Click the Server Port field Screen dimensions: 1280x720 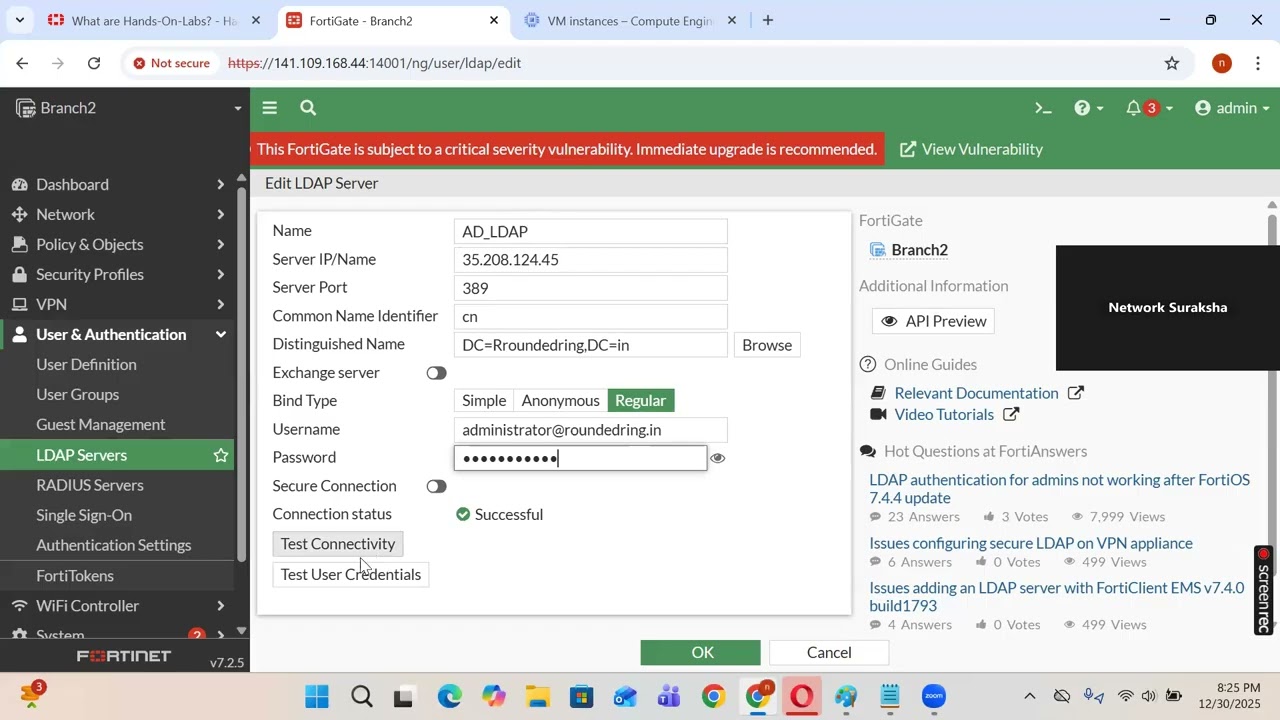tap(590, 288)
